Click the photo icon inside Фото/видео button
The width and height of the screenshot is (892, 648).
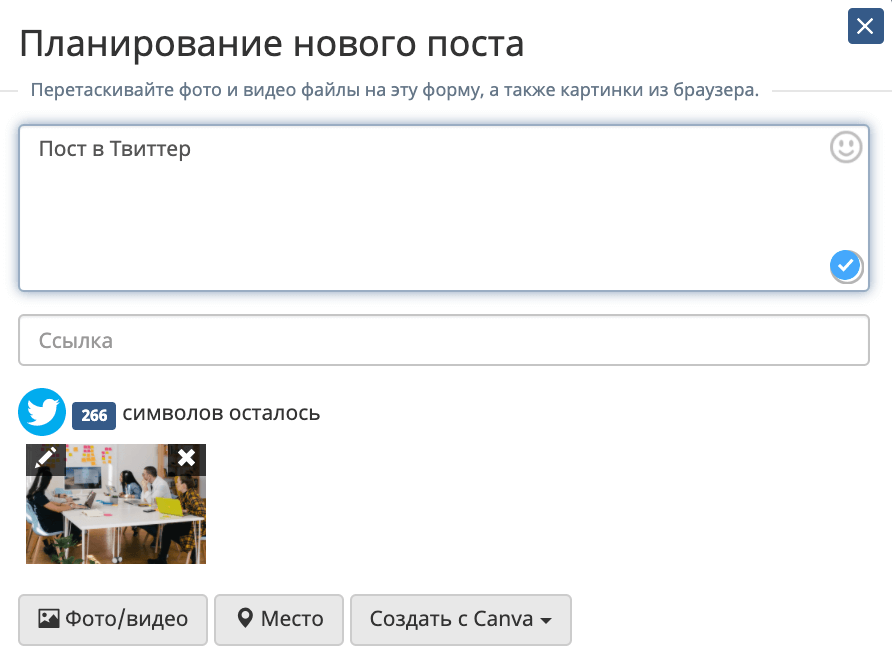tap(51, 620)
